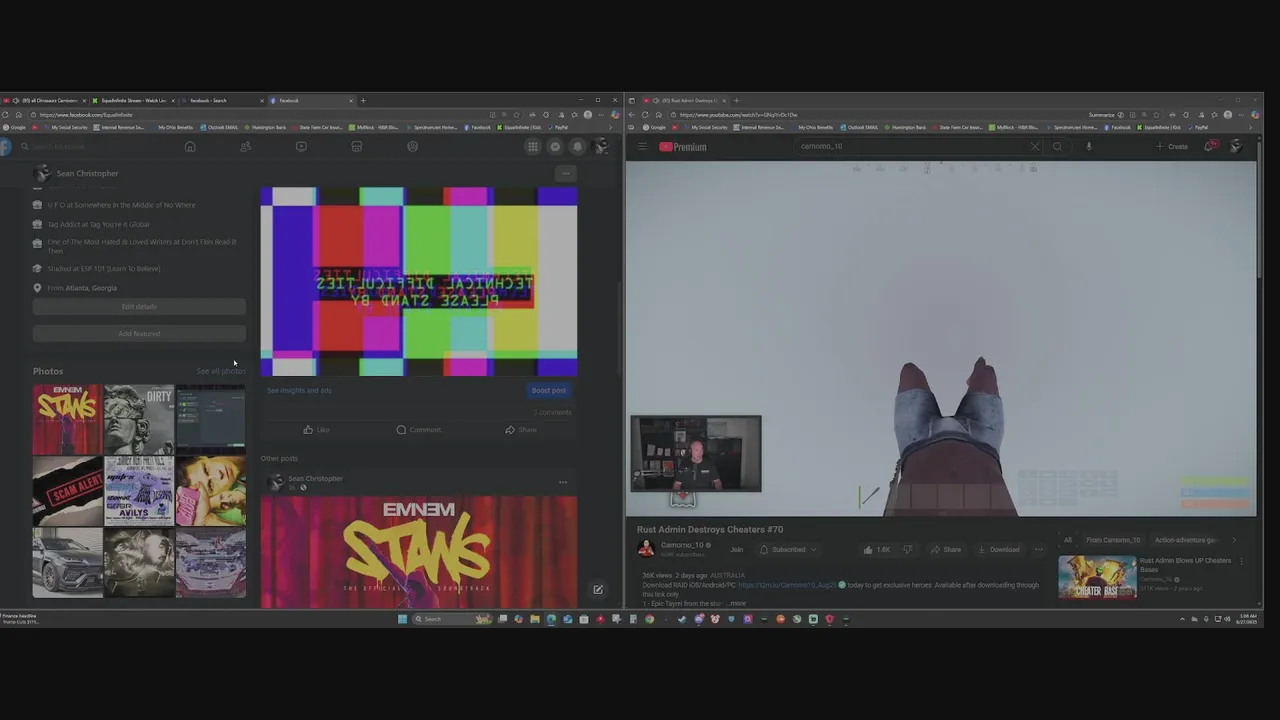Like the Technical Difficulties post
Image resolution: width=1280 pixels, height=720 pixels.
[315, 430]
